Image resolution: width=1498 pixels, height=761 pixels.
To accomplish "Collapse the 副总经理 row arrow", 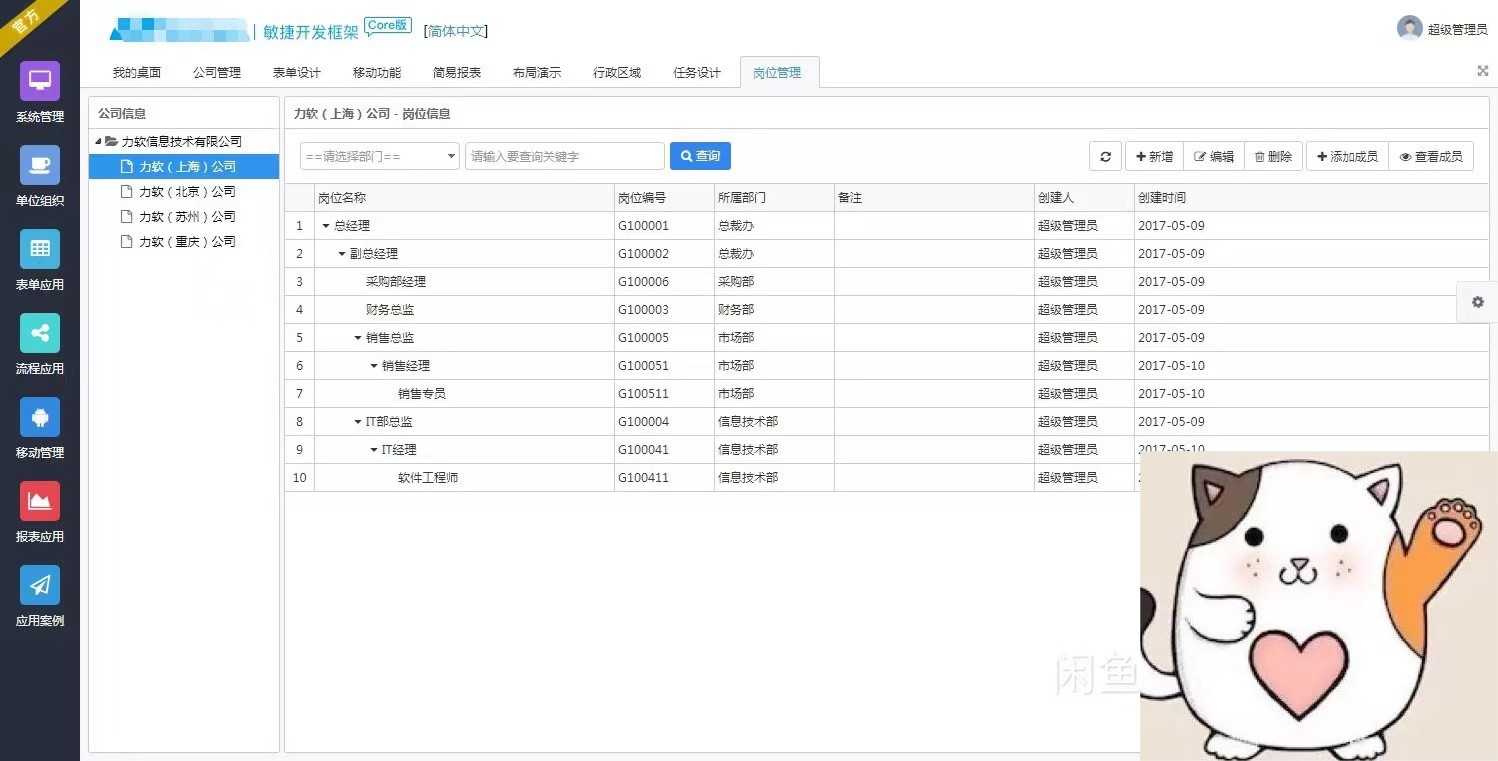I will 342,254.
